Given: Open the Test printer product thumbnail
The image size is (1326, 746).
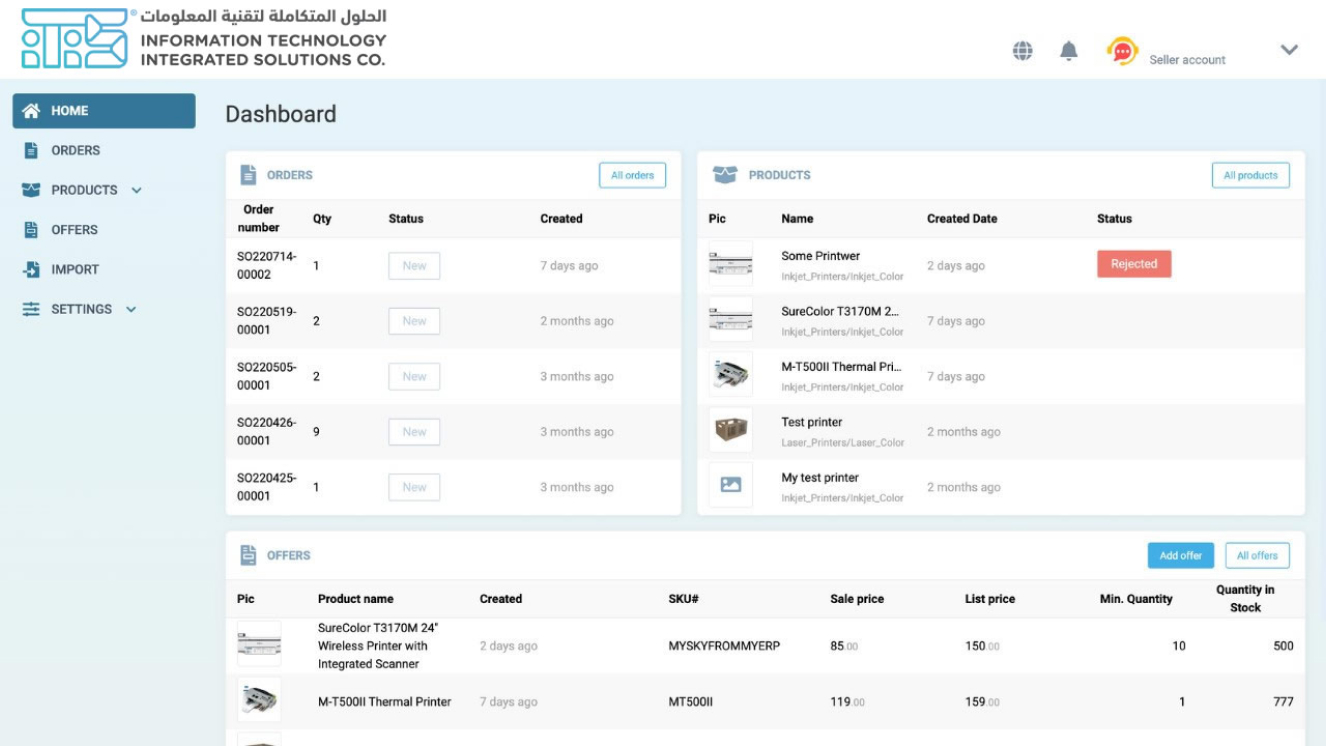Looking at the screenshot, I should (x=730, y=430).
